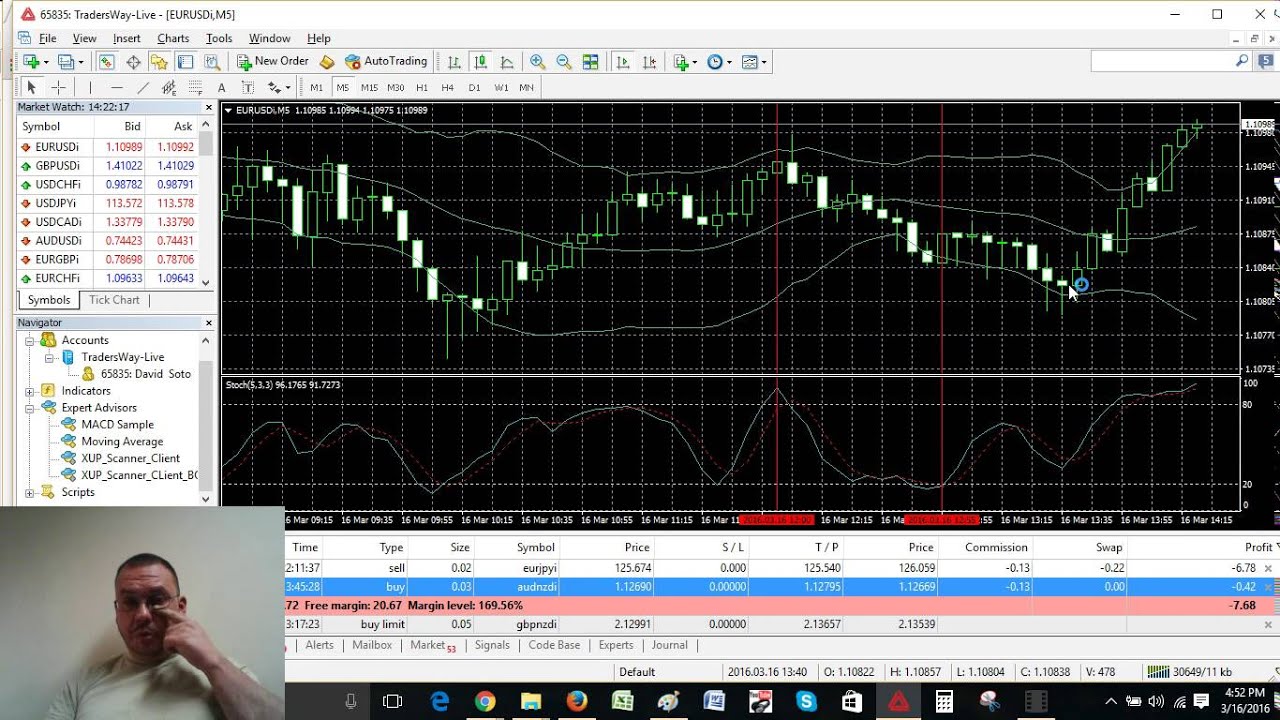Click the Market Watch vertical scrollbar
This screenshot has height=720, width=1280.
206,204
